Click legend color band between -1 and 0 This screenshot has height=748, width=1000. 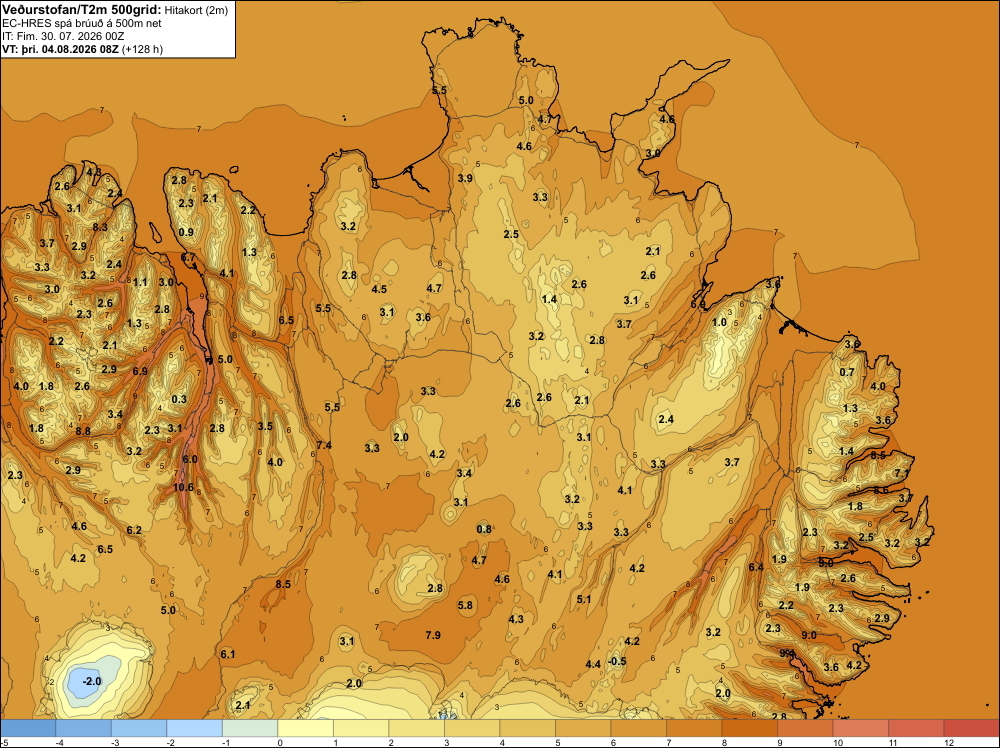click(250, 728)
